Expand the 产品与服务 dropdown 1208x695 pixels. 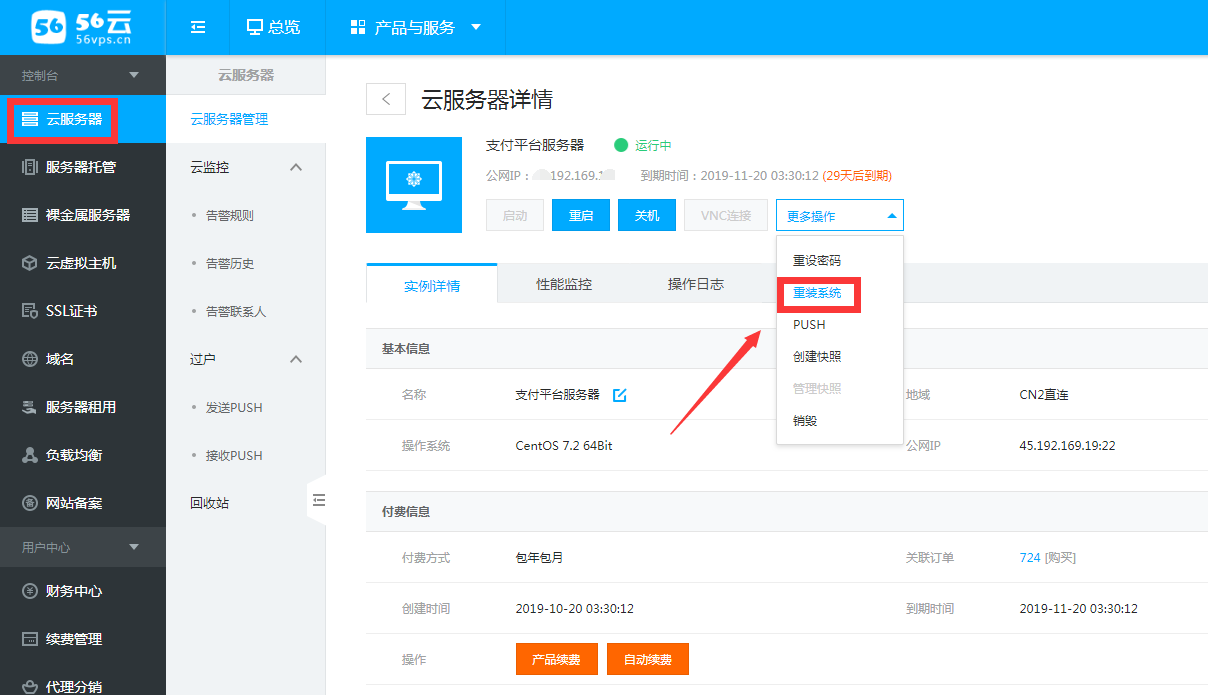415,27
